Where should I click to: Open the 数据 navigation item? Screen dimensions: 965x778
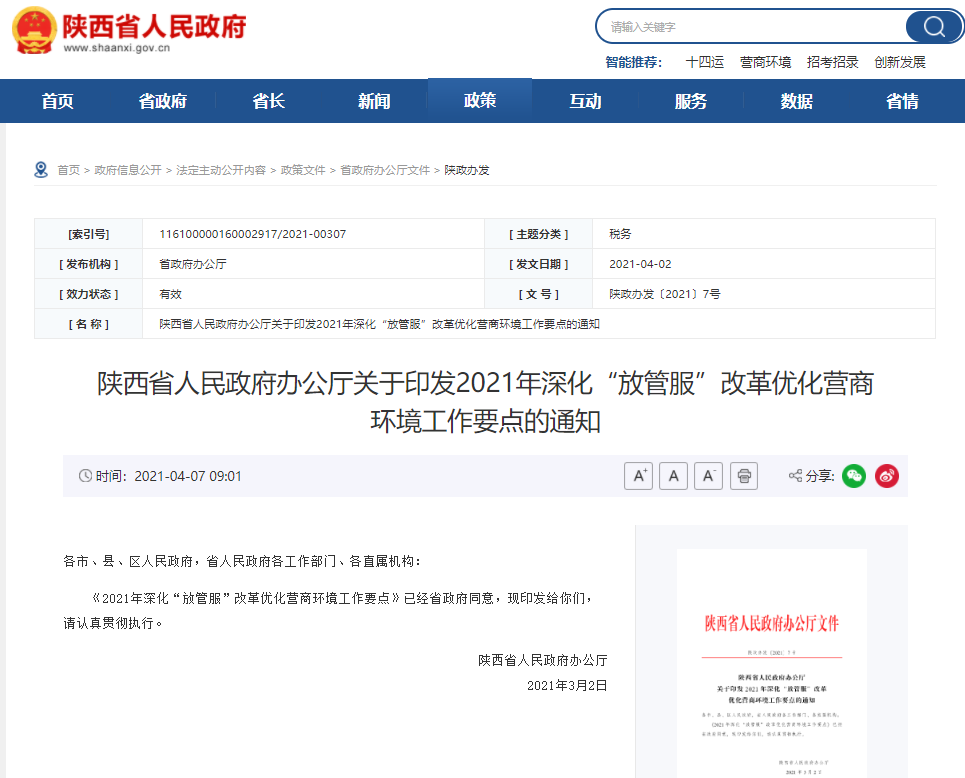pyautogui.click(x=796, y=101)
